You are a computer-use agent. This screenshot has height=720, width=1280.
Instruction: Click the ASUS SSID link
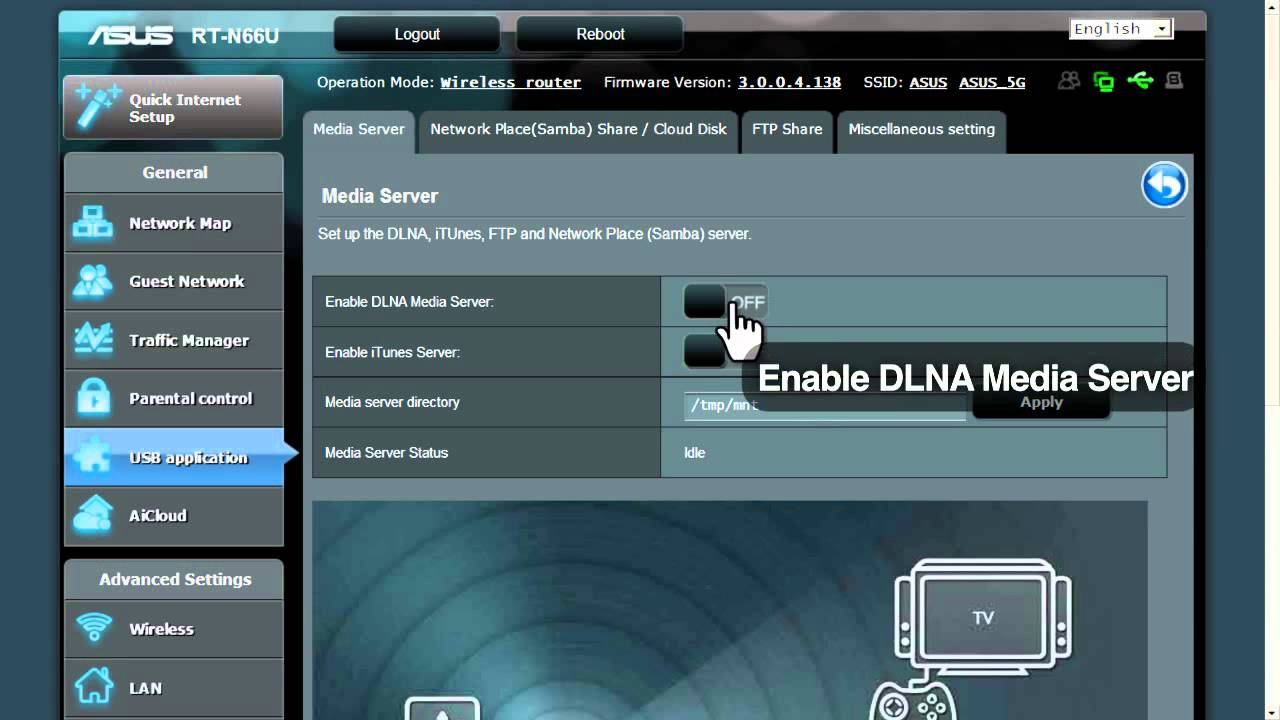(928, 82)
